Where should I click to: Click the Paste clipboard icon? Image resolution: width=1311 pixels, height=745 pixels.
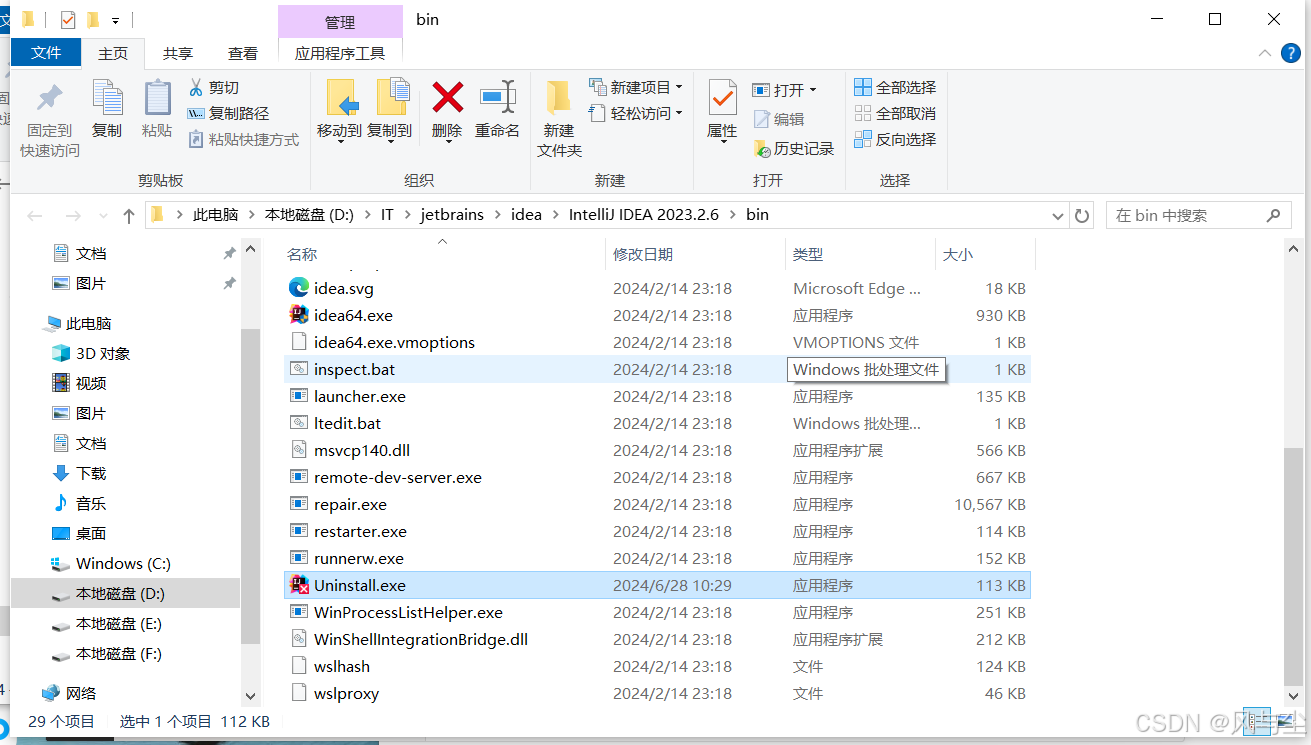coord(157,100)
